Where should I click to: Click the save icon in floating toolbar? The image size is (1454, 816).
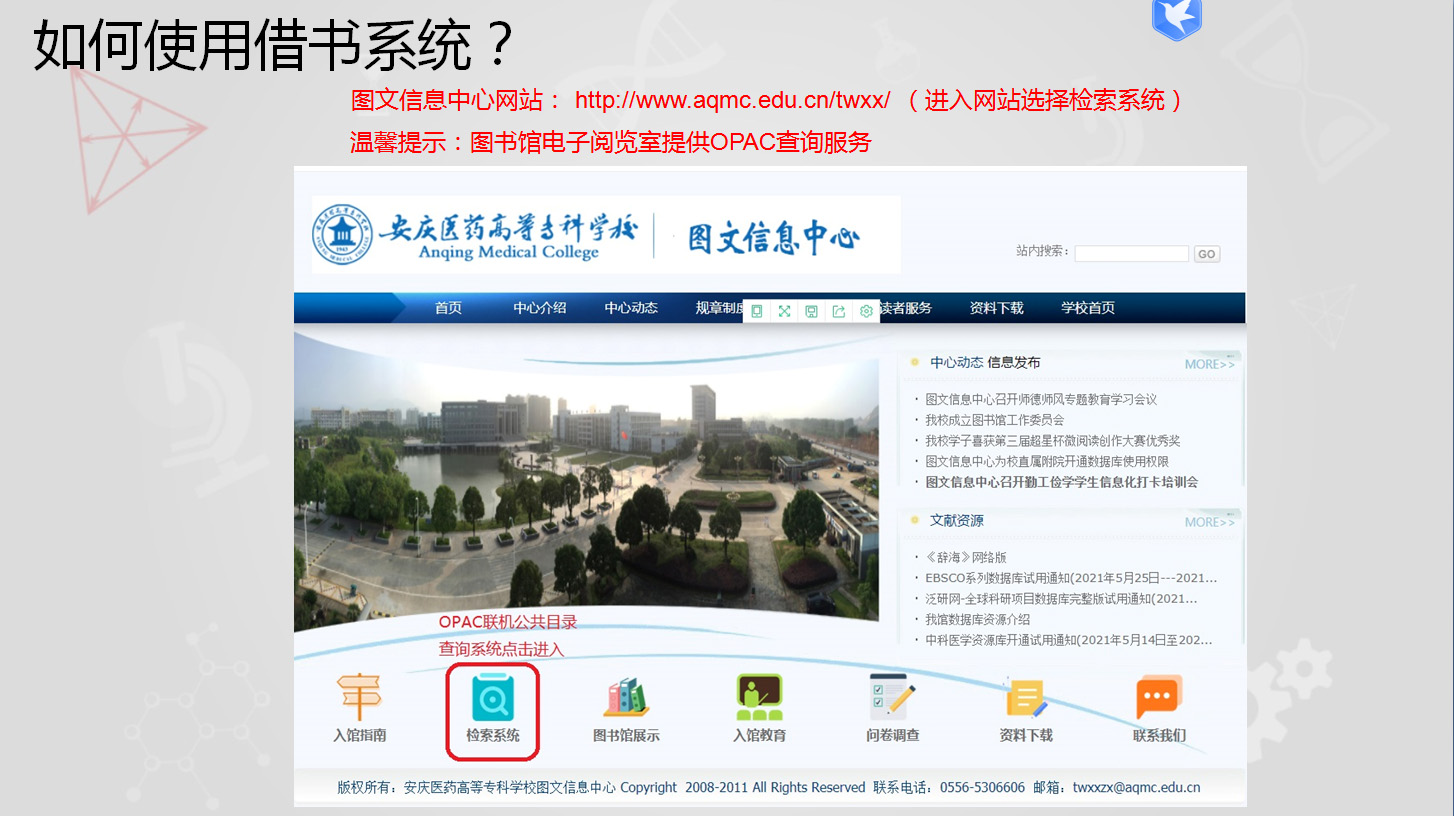pos(811,311)
